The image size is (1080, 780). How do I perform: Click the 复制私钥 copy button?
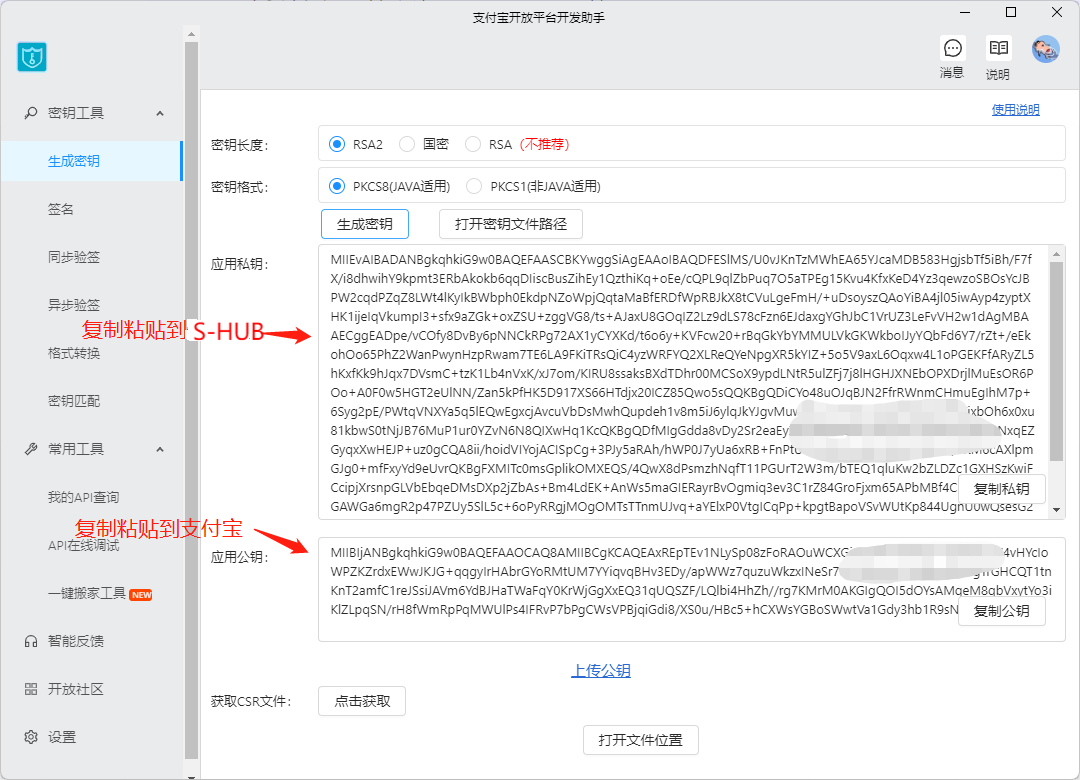coord(1001,489)
